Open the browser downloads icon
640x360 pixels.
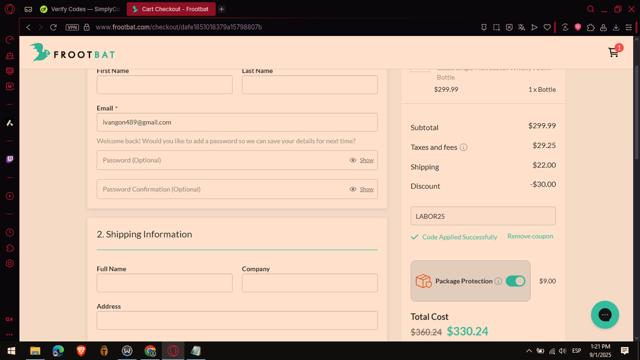pos(616,27)
